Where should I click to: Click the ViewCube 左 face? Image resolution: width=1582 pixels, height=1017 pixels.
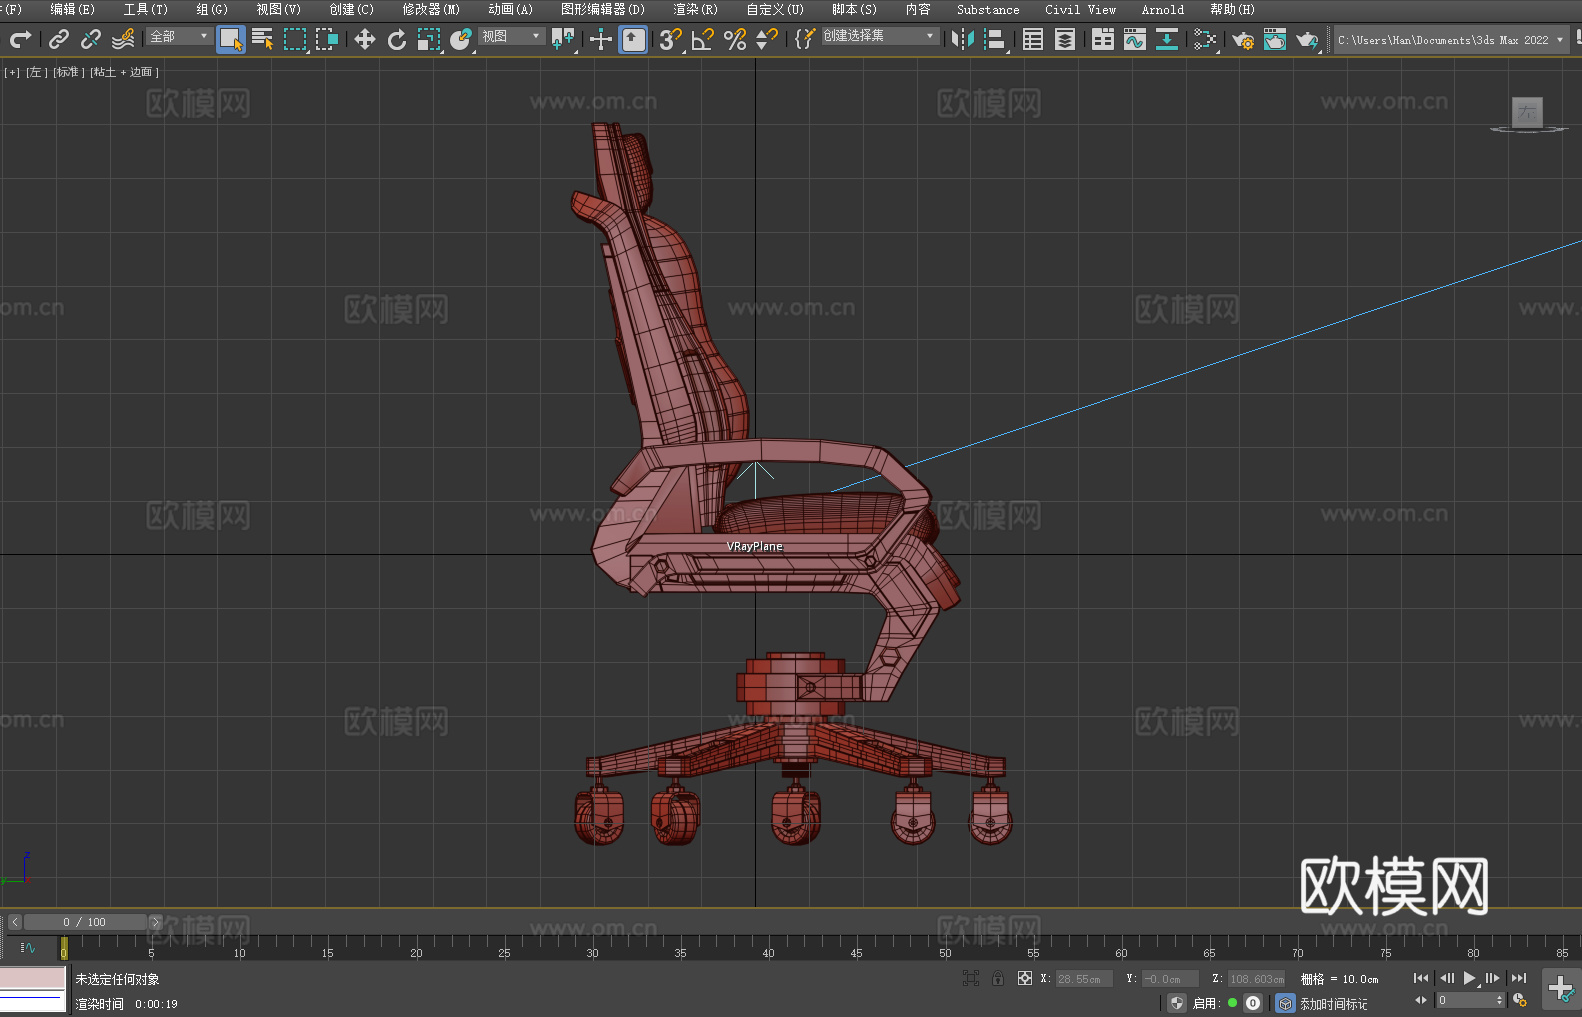coord(1527,112)
